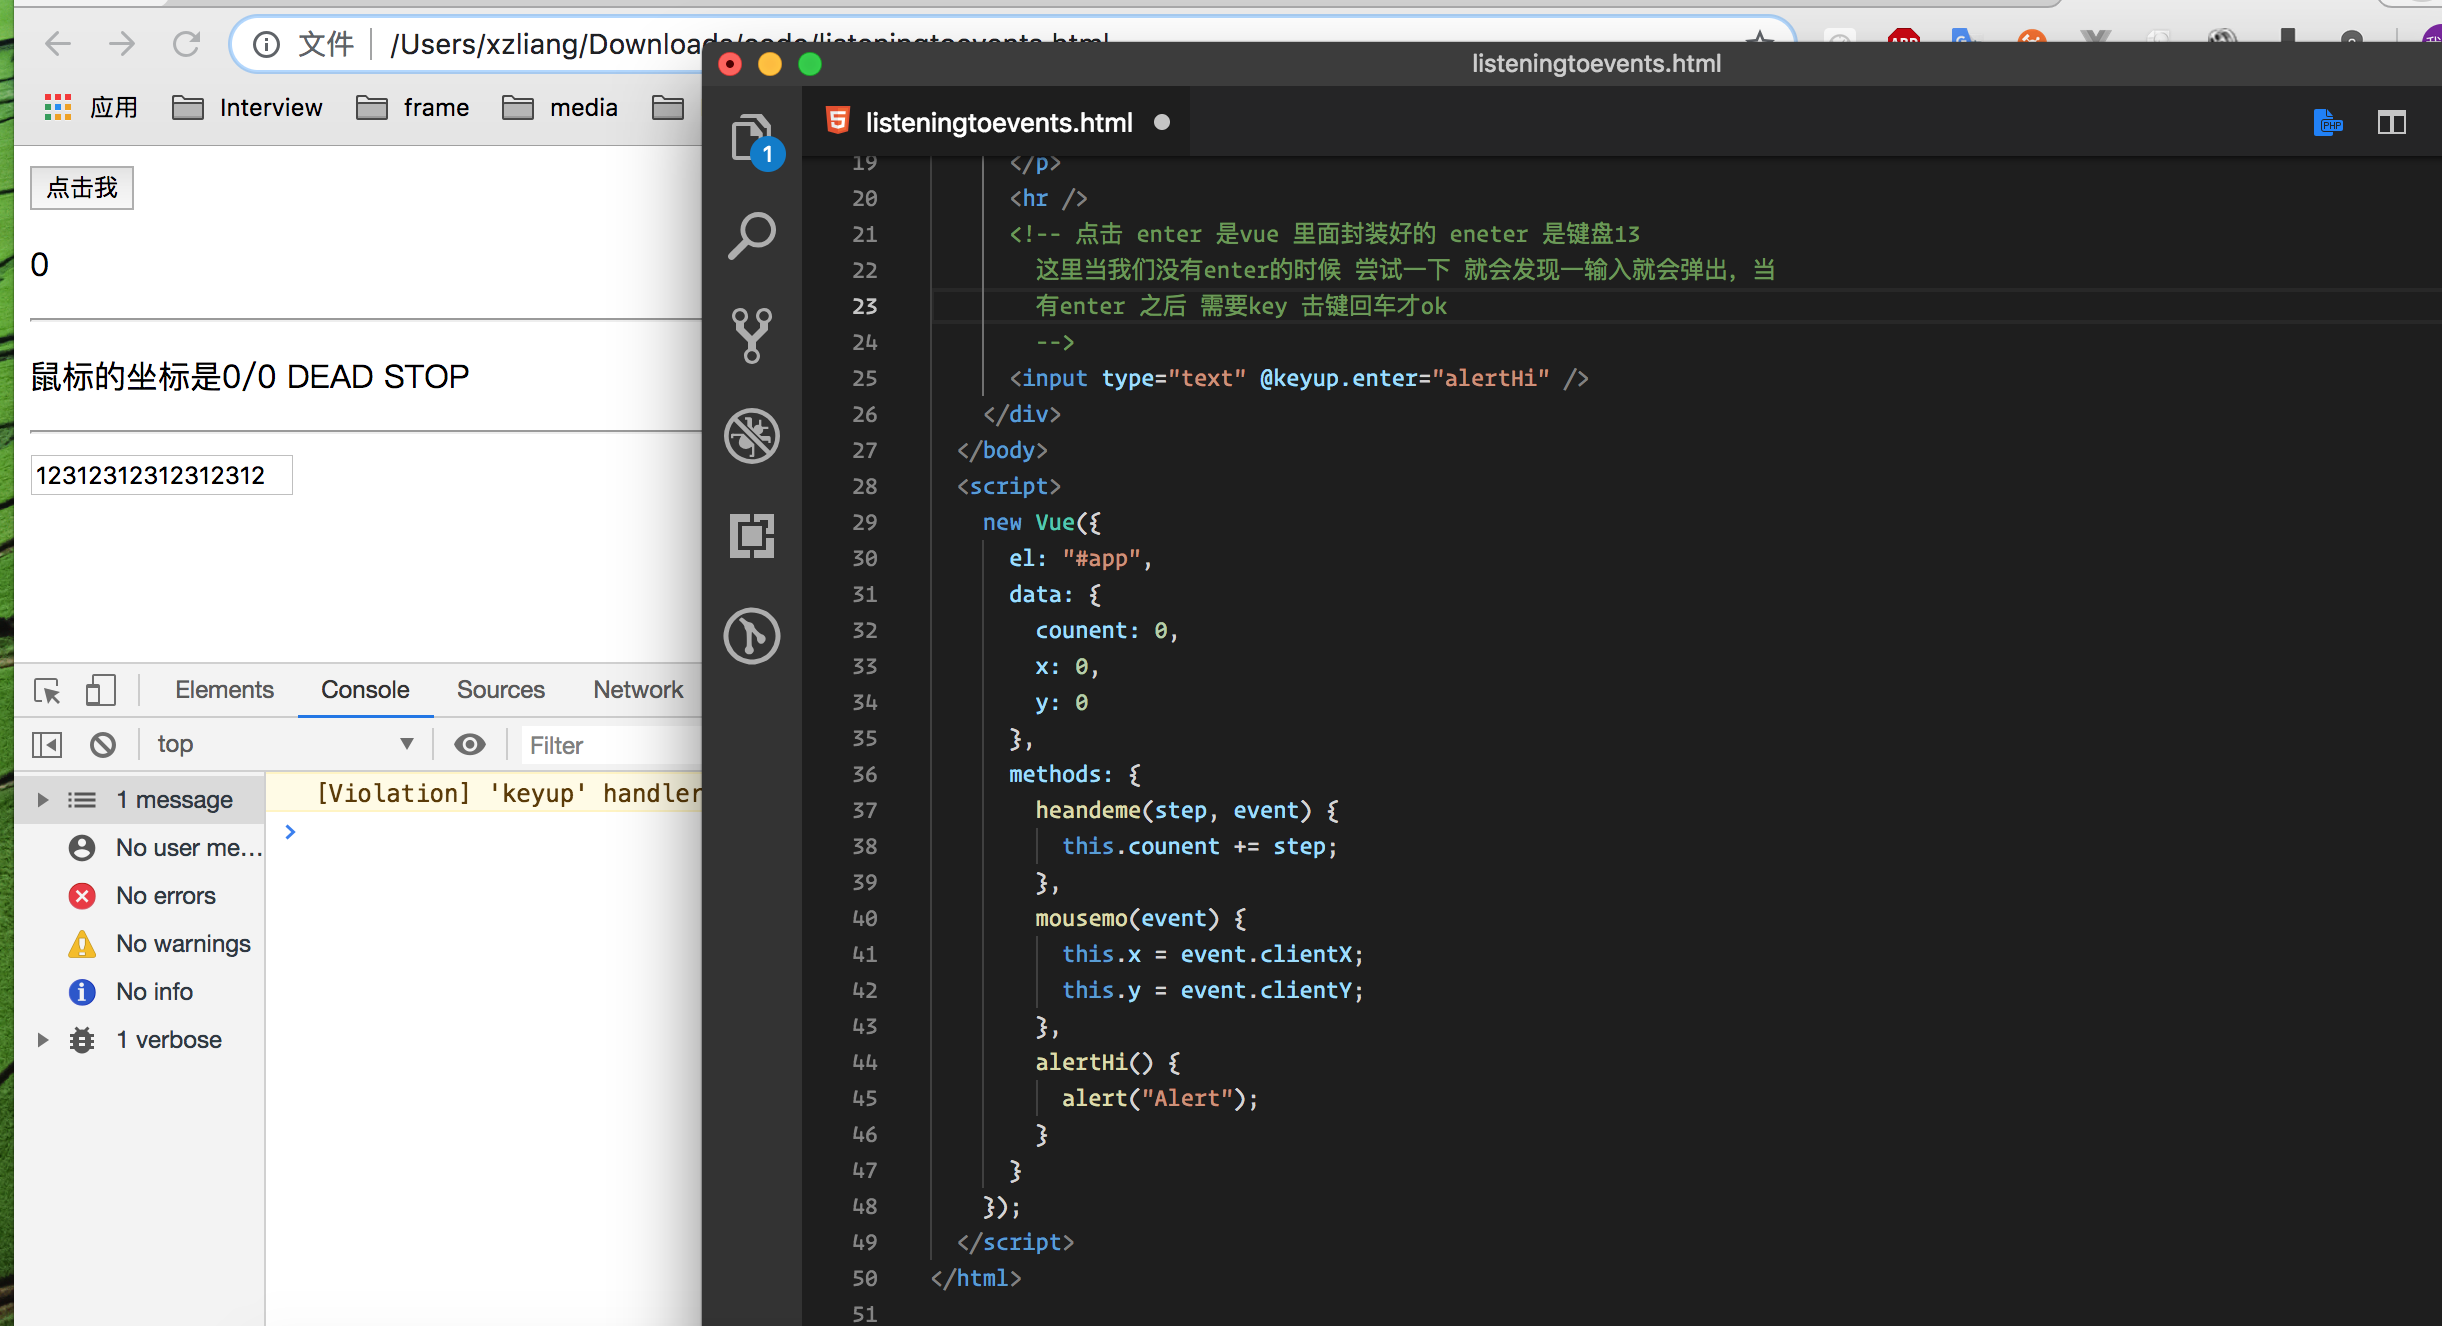Switch to the Elements tab

(224, 690)
